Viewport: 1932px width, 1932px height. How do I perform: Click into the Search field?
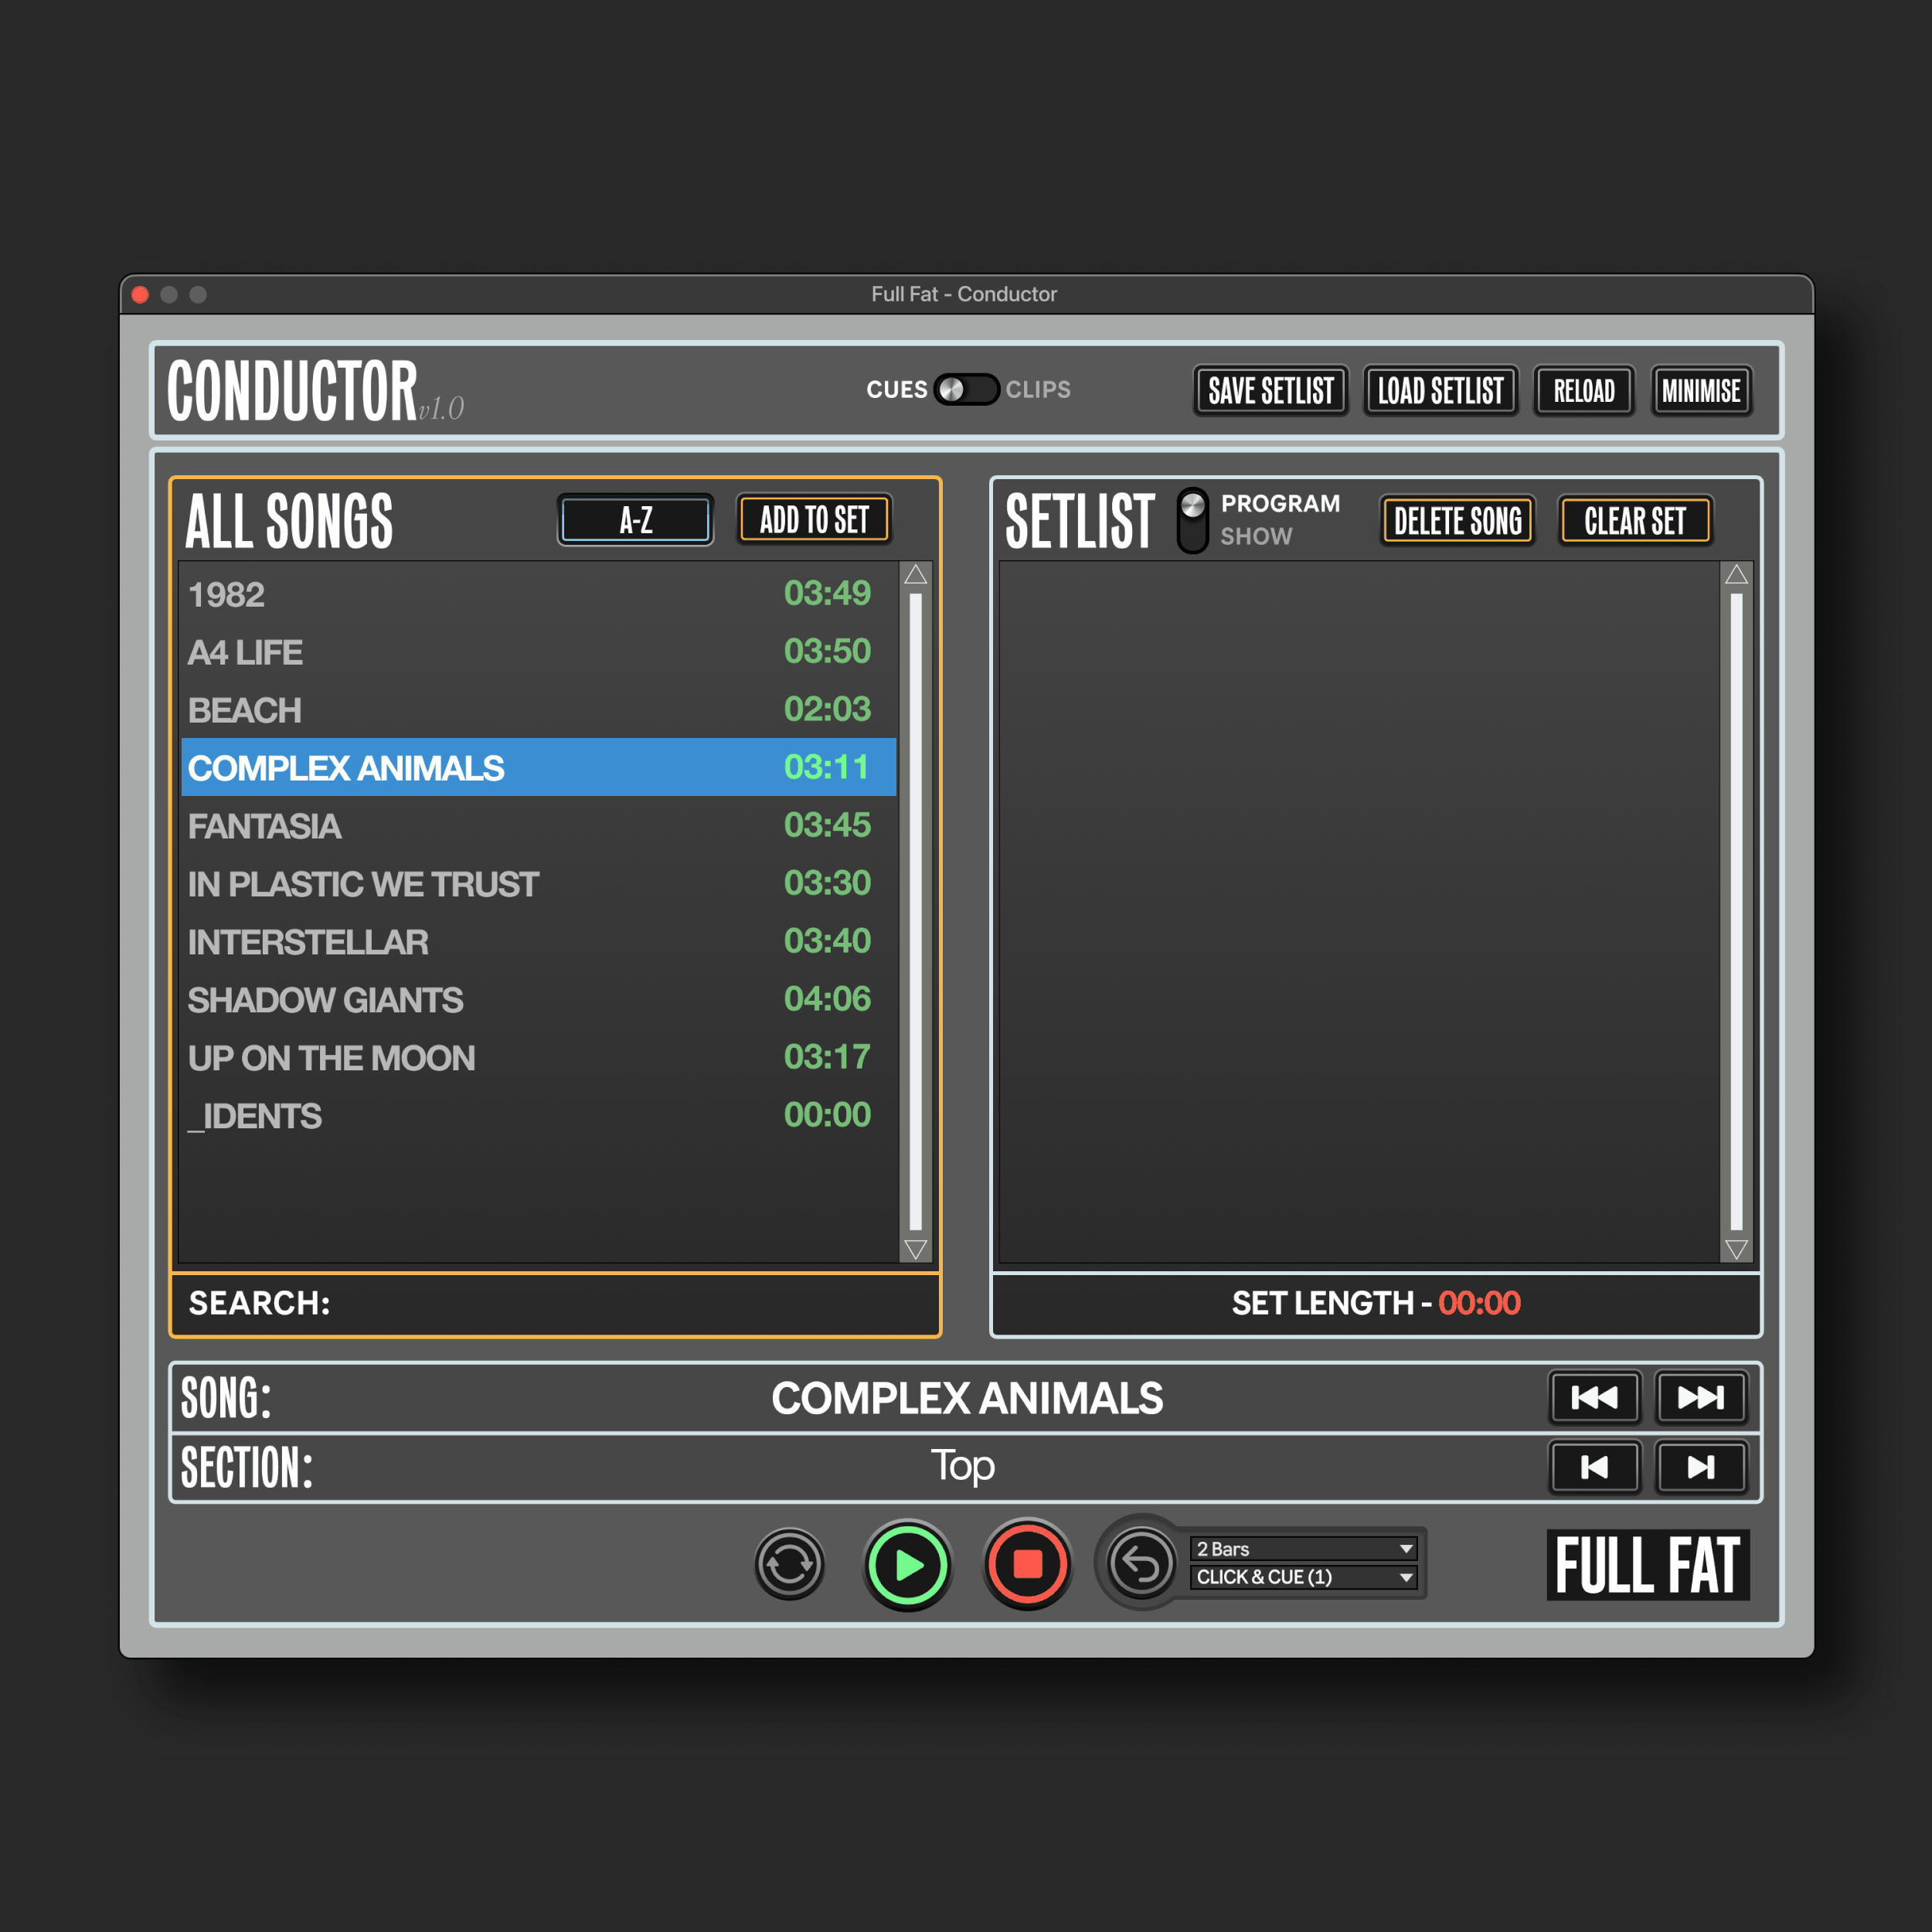(x=620, y=1303)
